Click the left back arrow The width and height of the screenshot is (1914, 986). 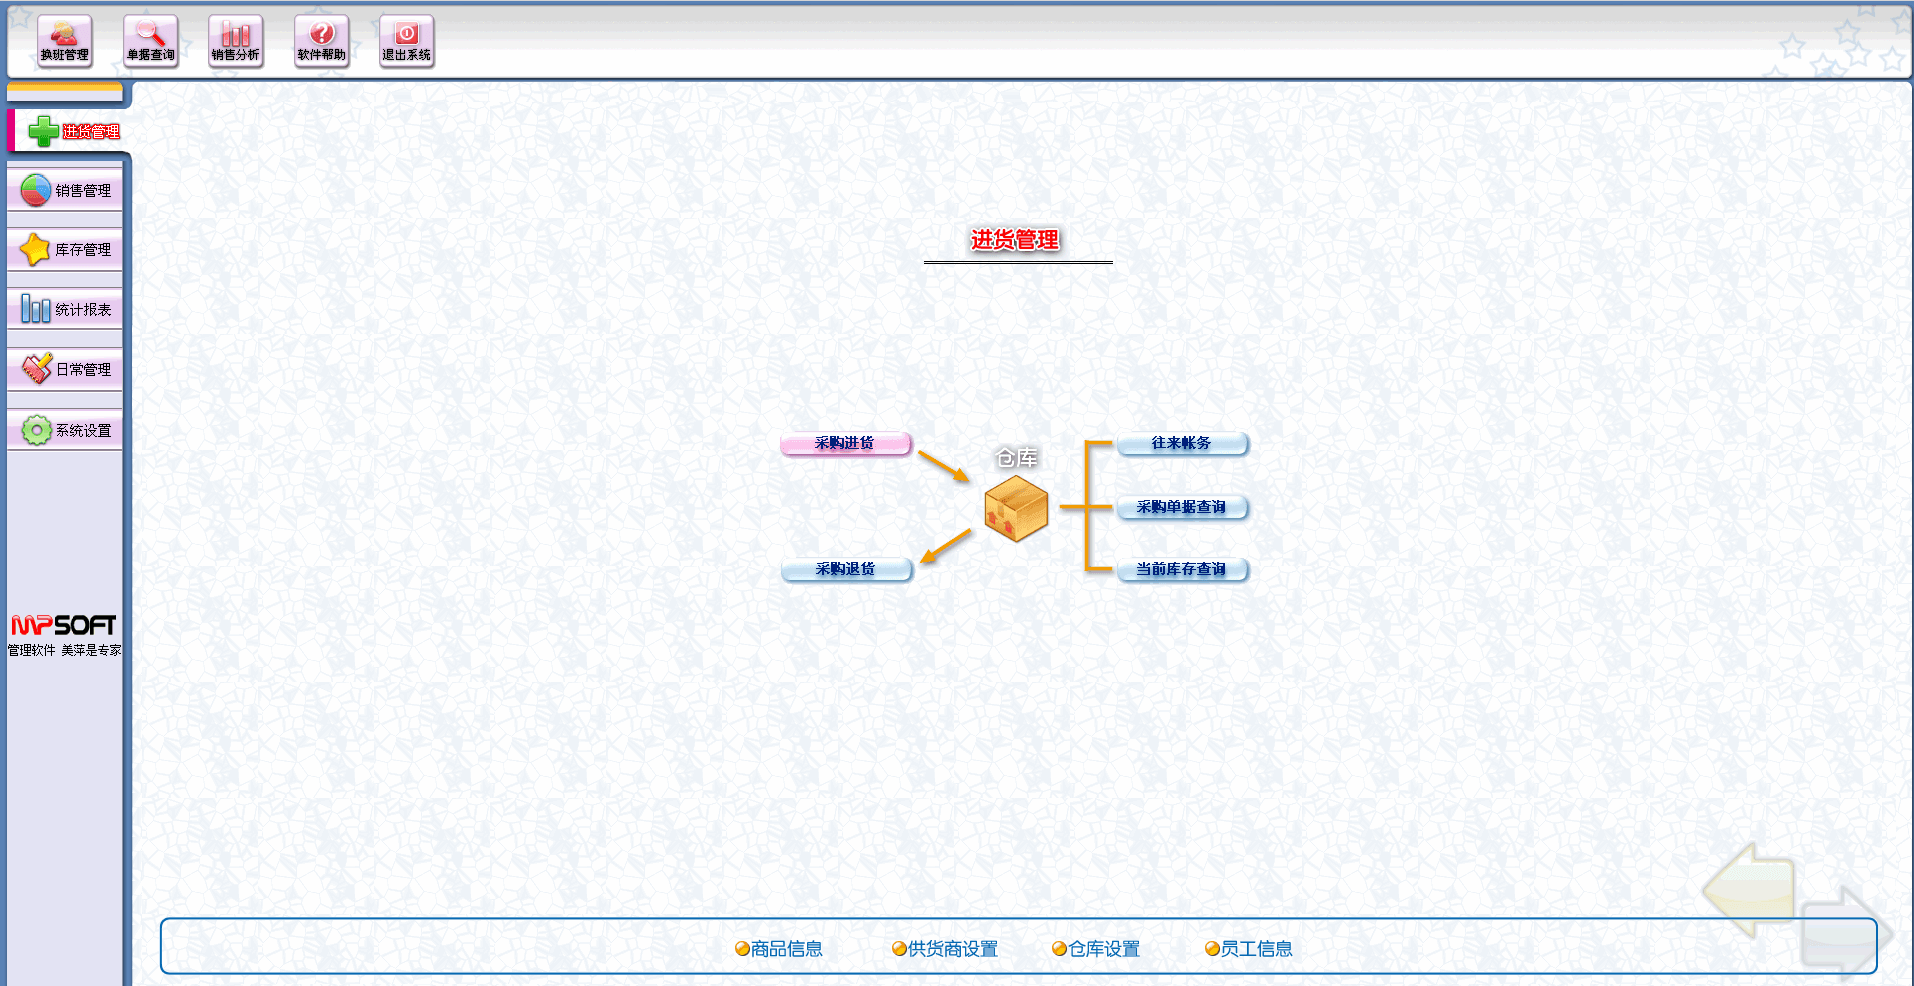point(1748,889)
